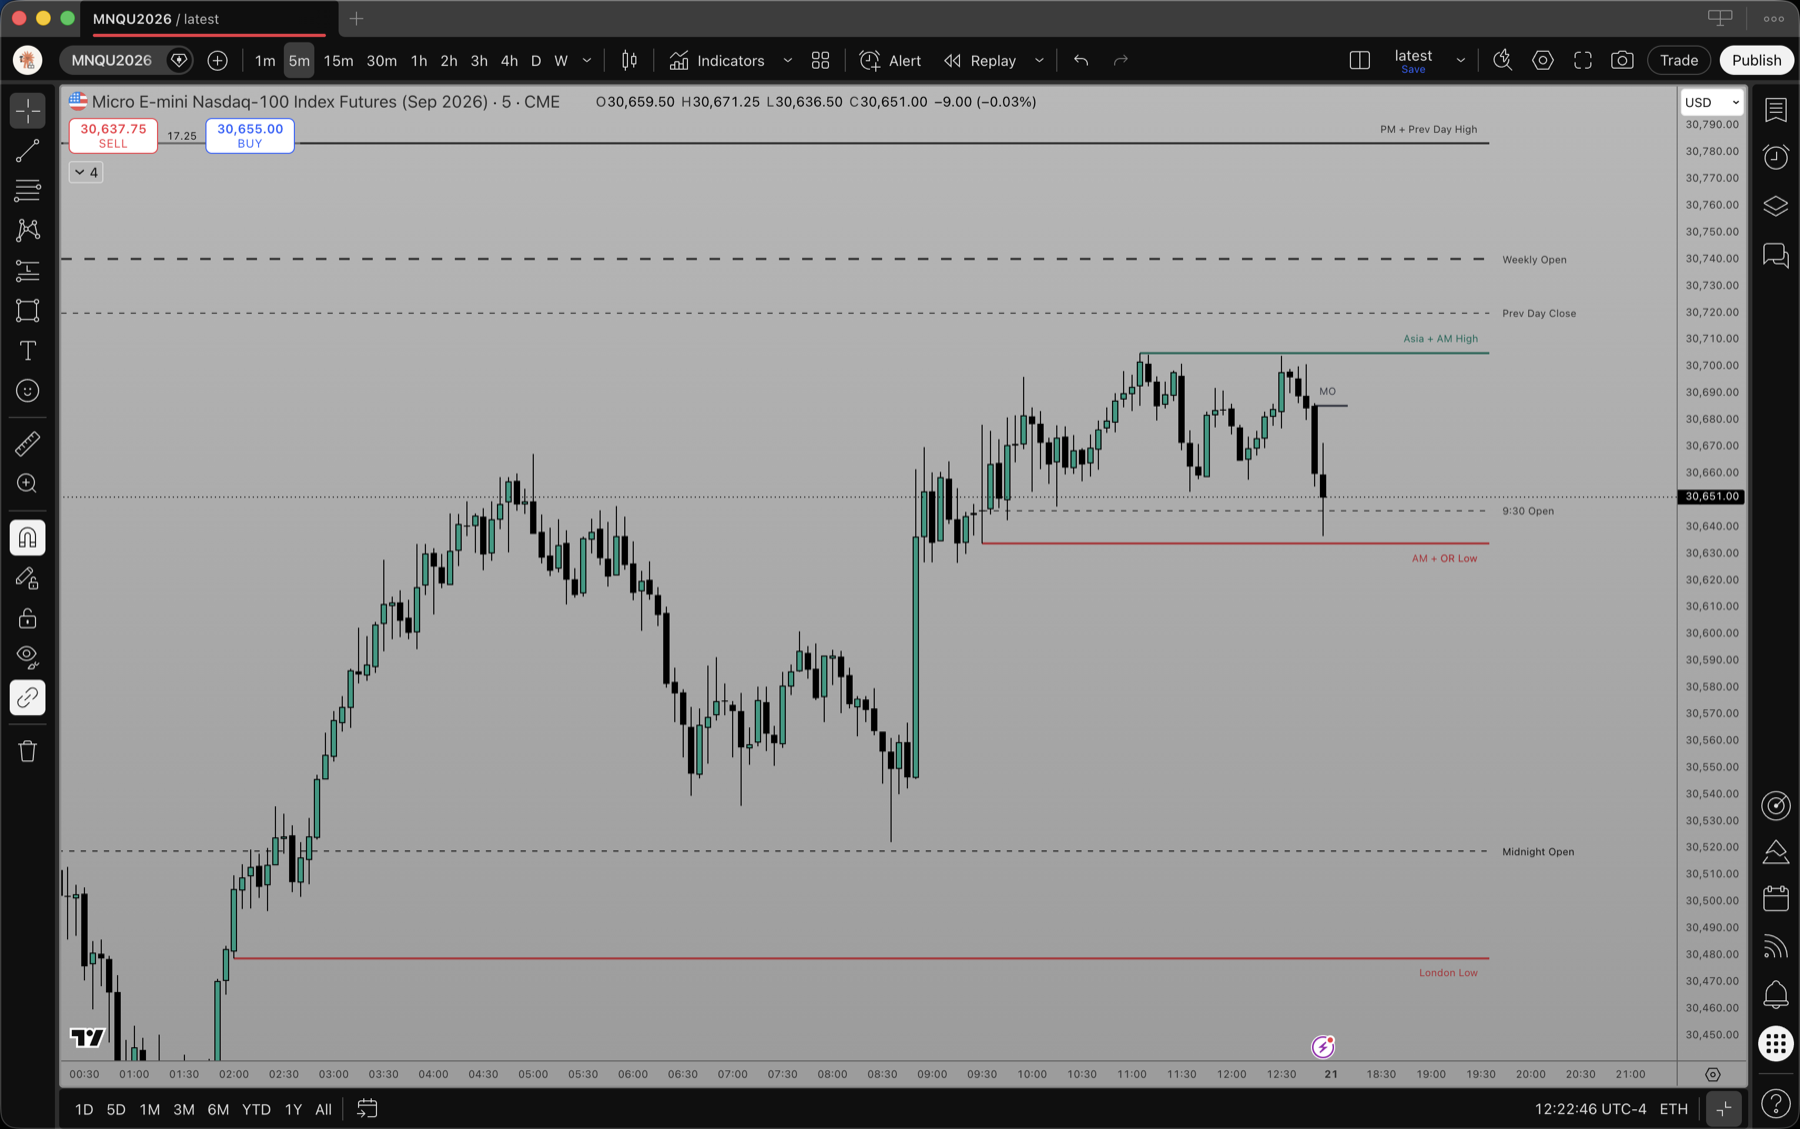The width and height of the screenshot is (1800, 1129).
Task: Open the Trade panel
Action: pos(1679,61)
